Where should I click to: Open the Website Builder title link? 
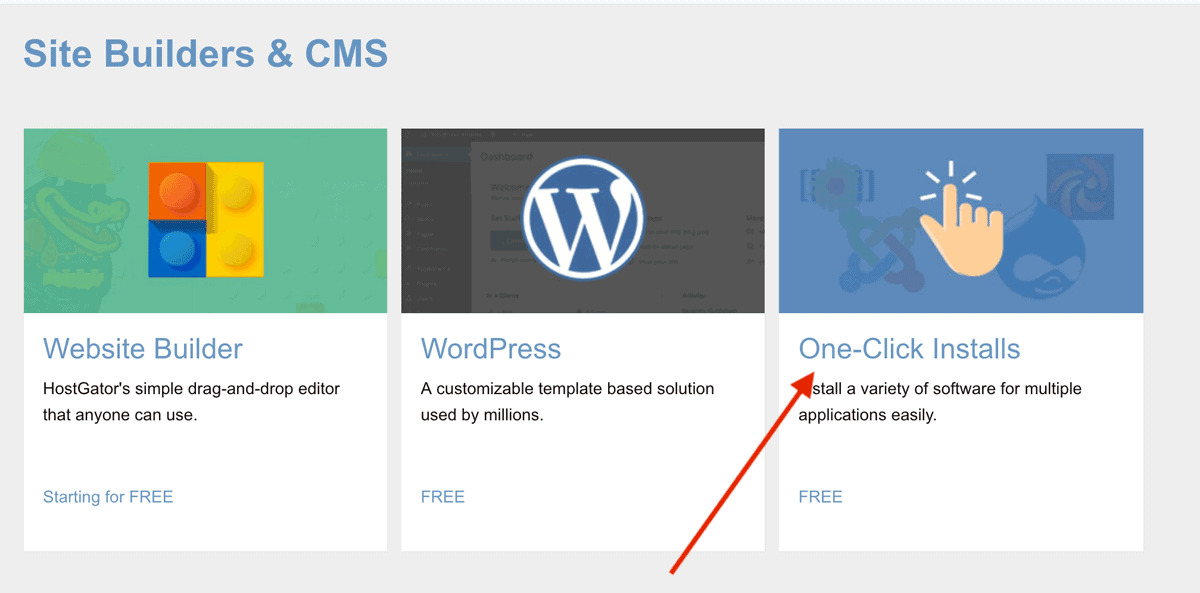pyautogui.click(x=143, y=349)
